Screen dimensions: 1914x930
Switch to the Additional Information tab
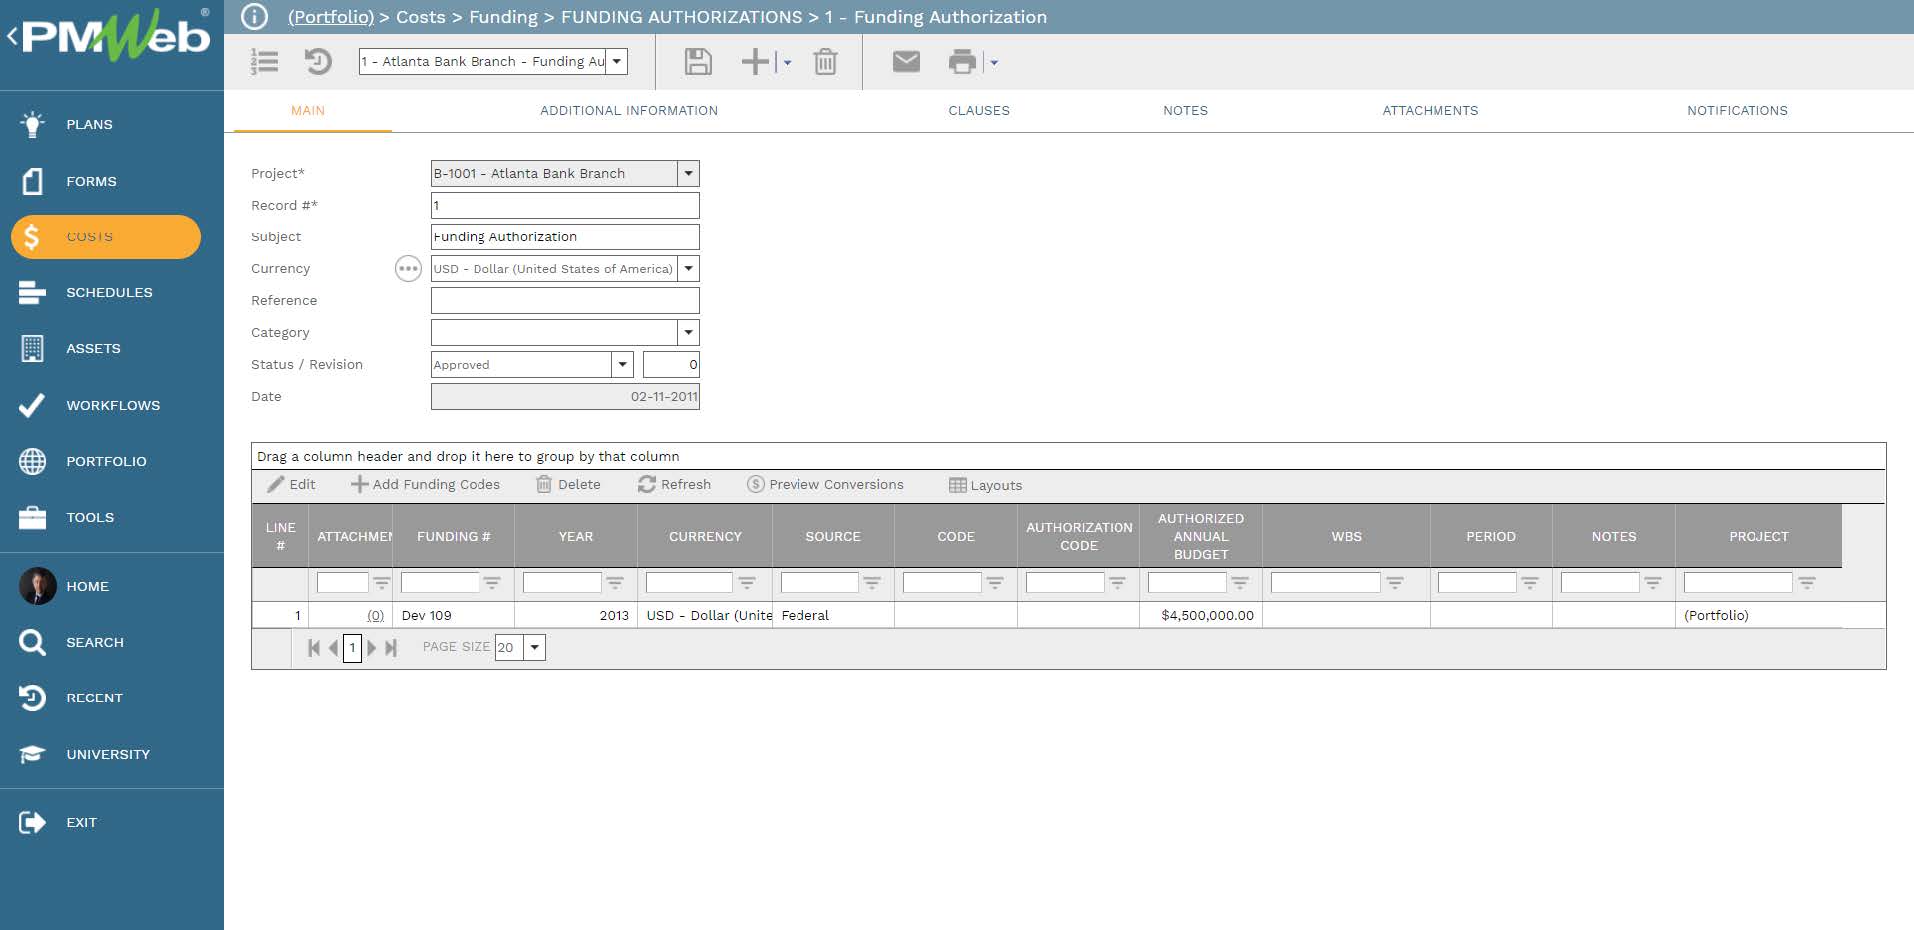[628, 111]
